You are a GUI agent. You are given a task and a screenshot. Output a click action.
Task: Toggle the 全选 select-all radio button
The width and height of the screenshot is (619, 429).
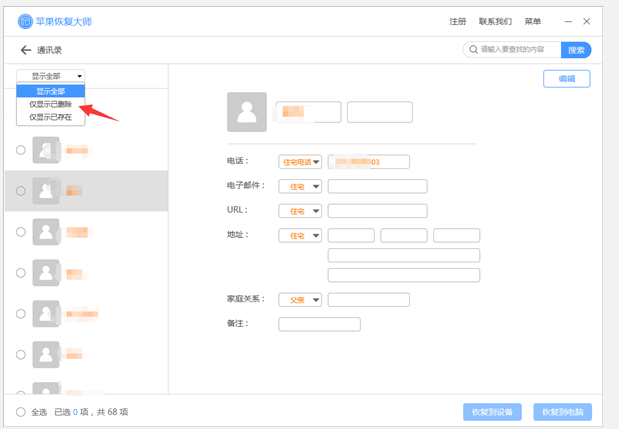click(21, 412)
